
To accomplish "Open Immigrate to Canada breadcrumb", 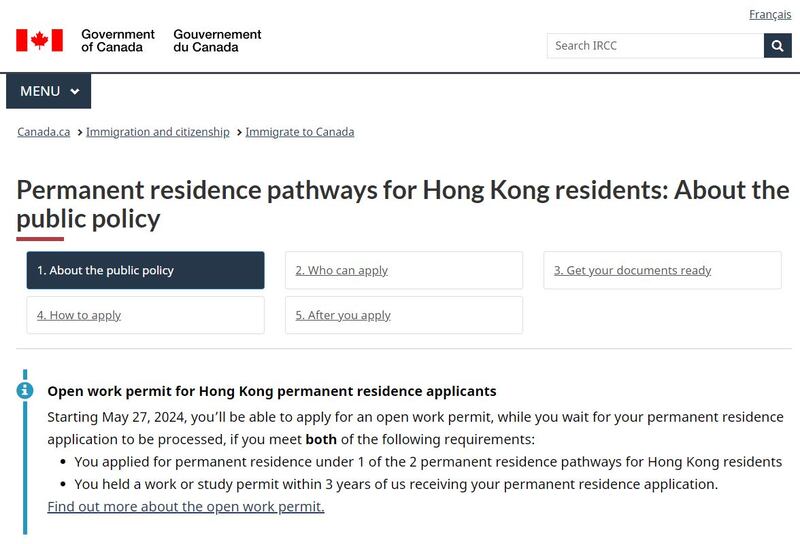I will click(299, 132).
